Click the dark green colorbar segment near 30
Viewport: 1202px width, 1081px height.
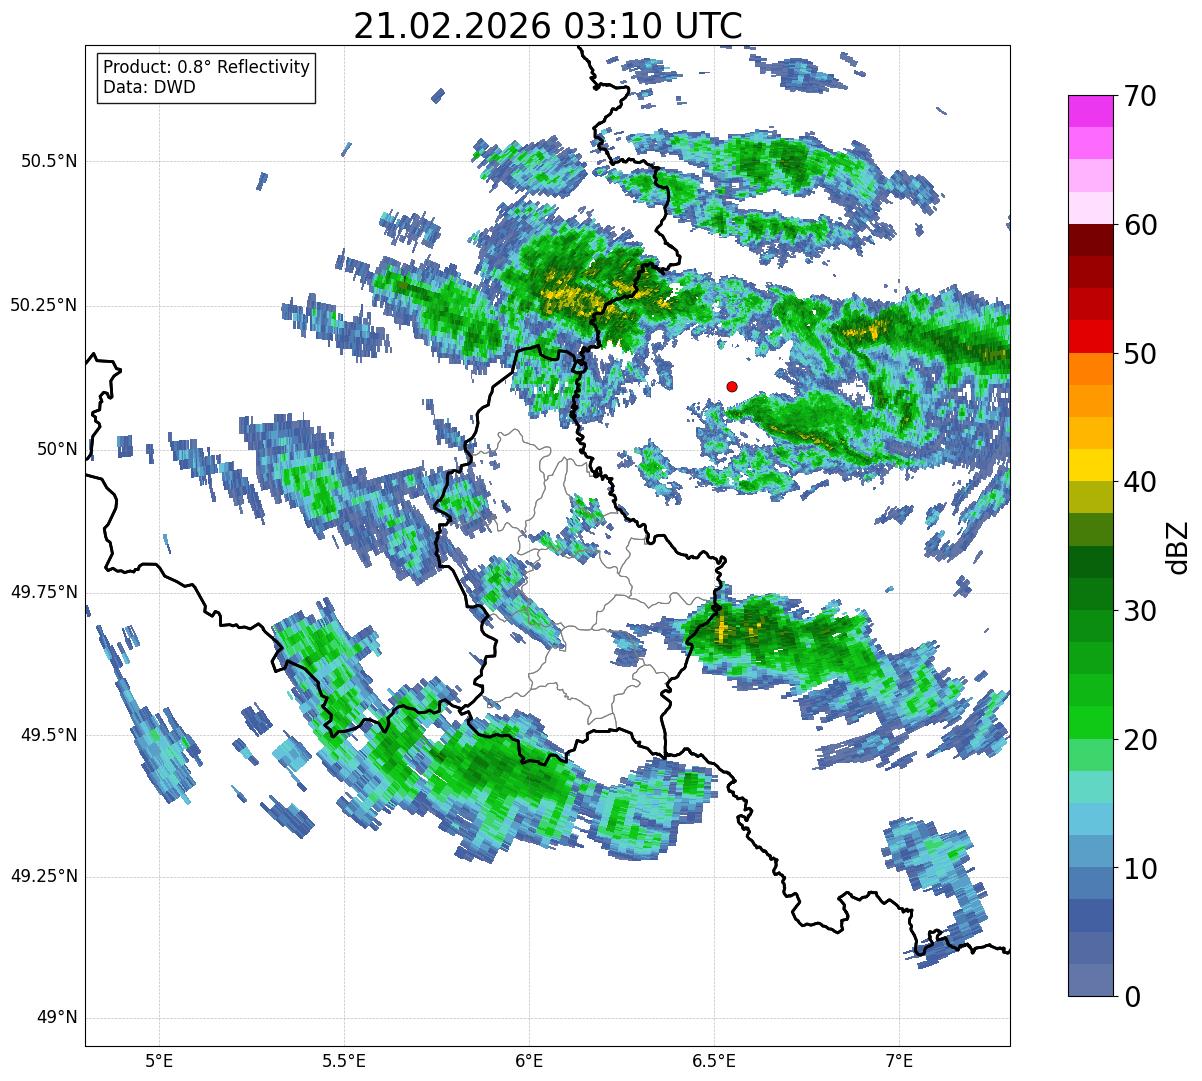coord(1090,594)
